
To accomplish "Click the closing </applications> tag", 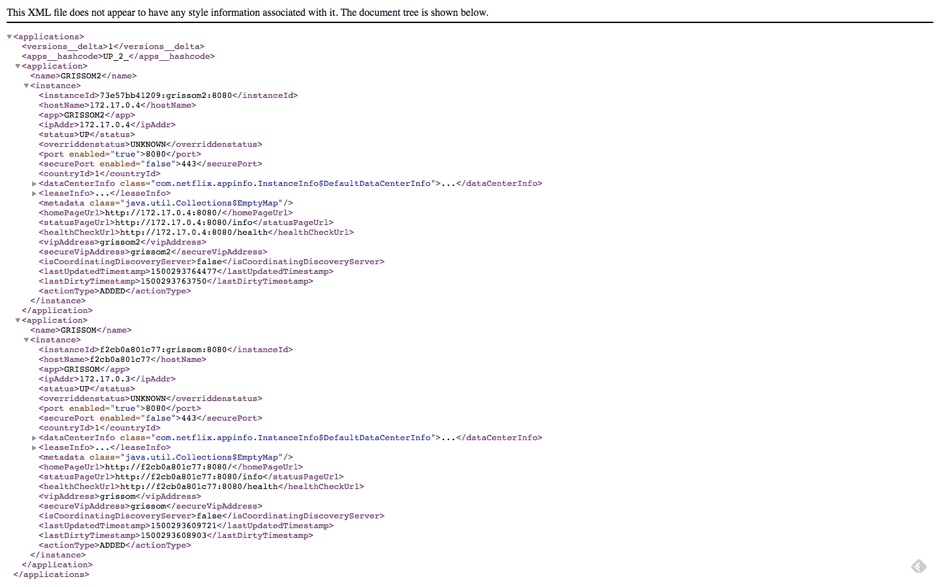I will tap(52, 574).
